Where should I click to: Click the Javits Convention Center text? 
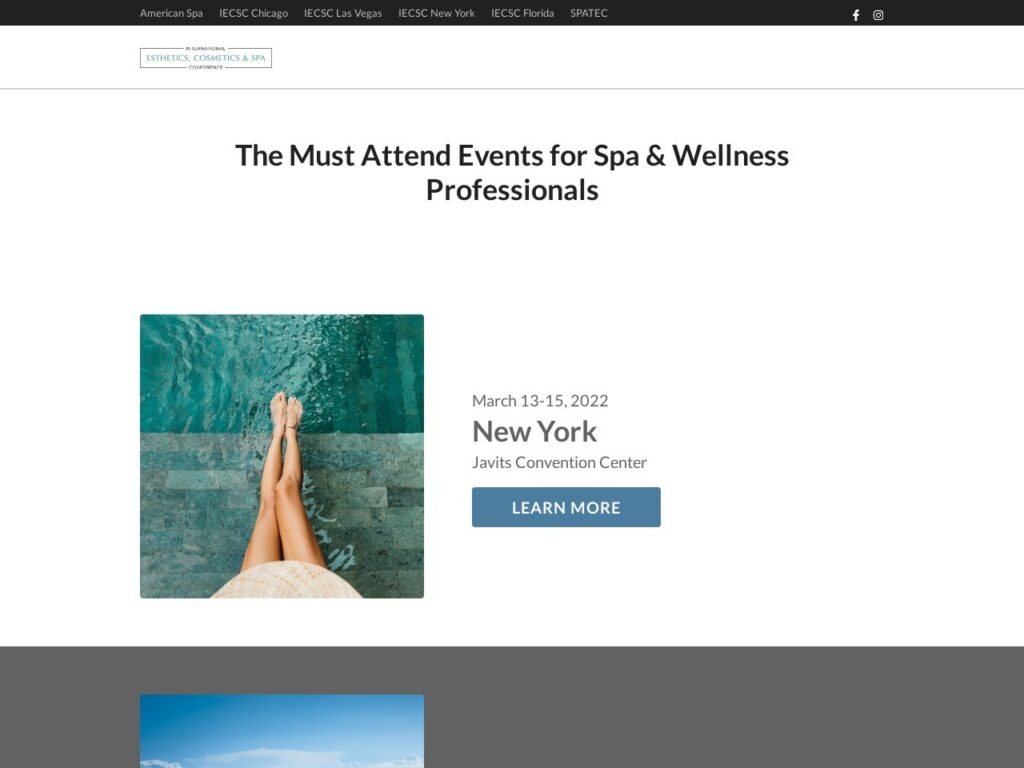(x=559, y=462)
